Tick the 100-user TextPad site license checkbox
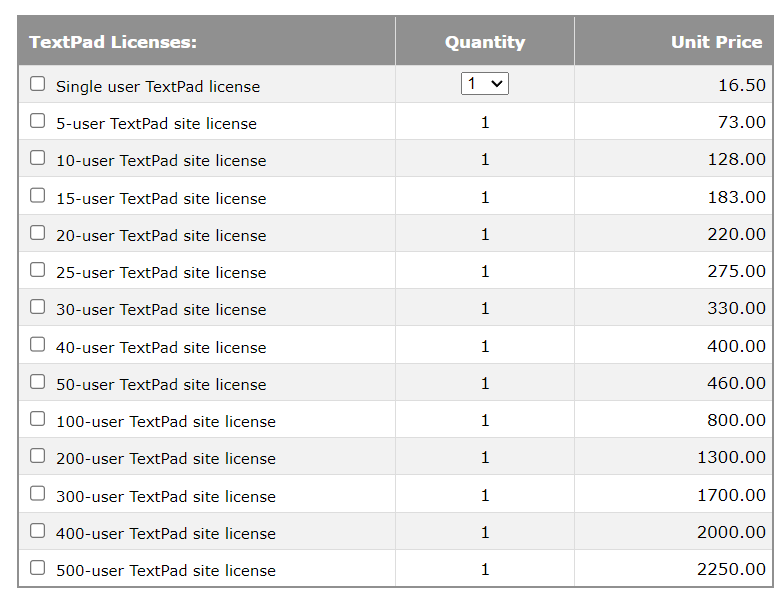The height and width of the screenshot is (602, 776). point(38,419)
